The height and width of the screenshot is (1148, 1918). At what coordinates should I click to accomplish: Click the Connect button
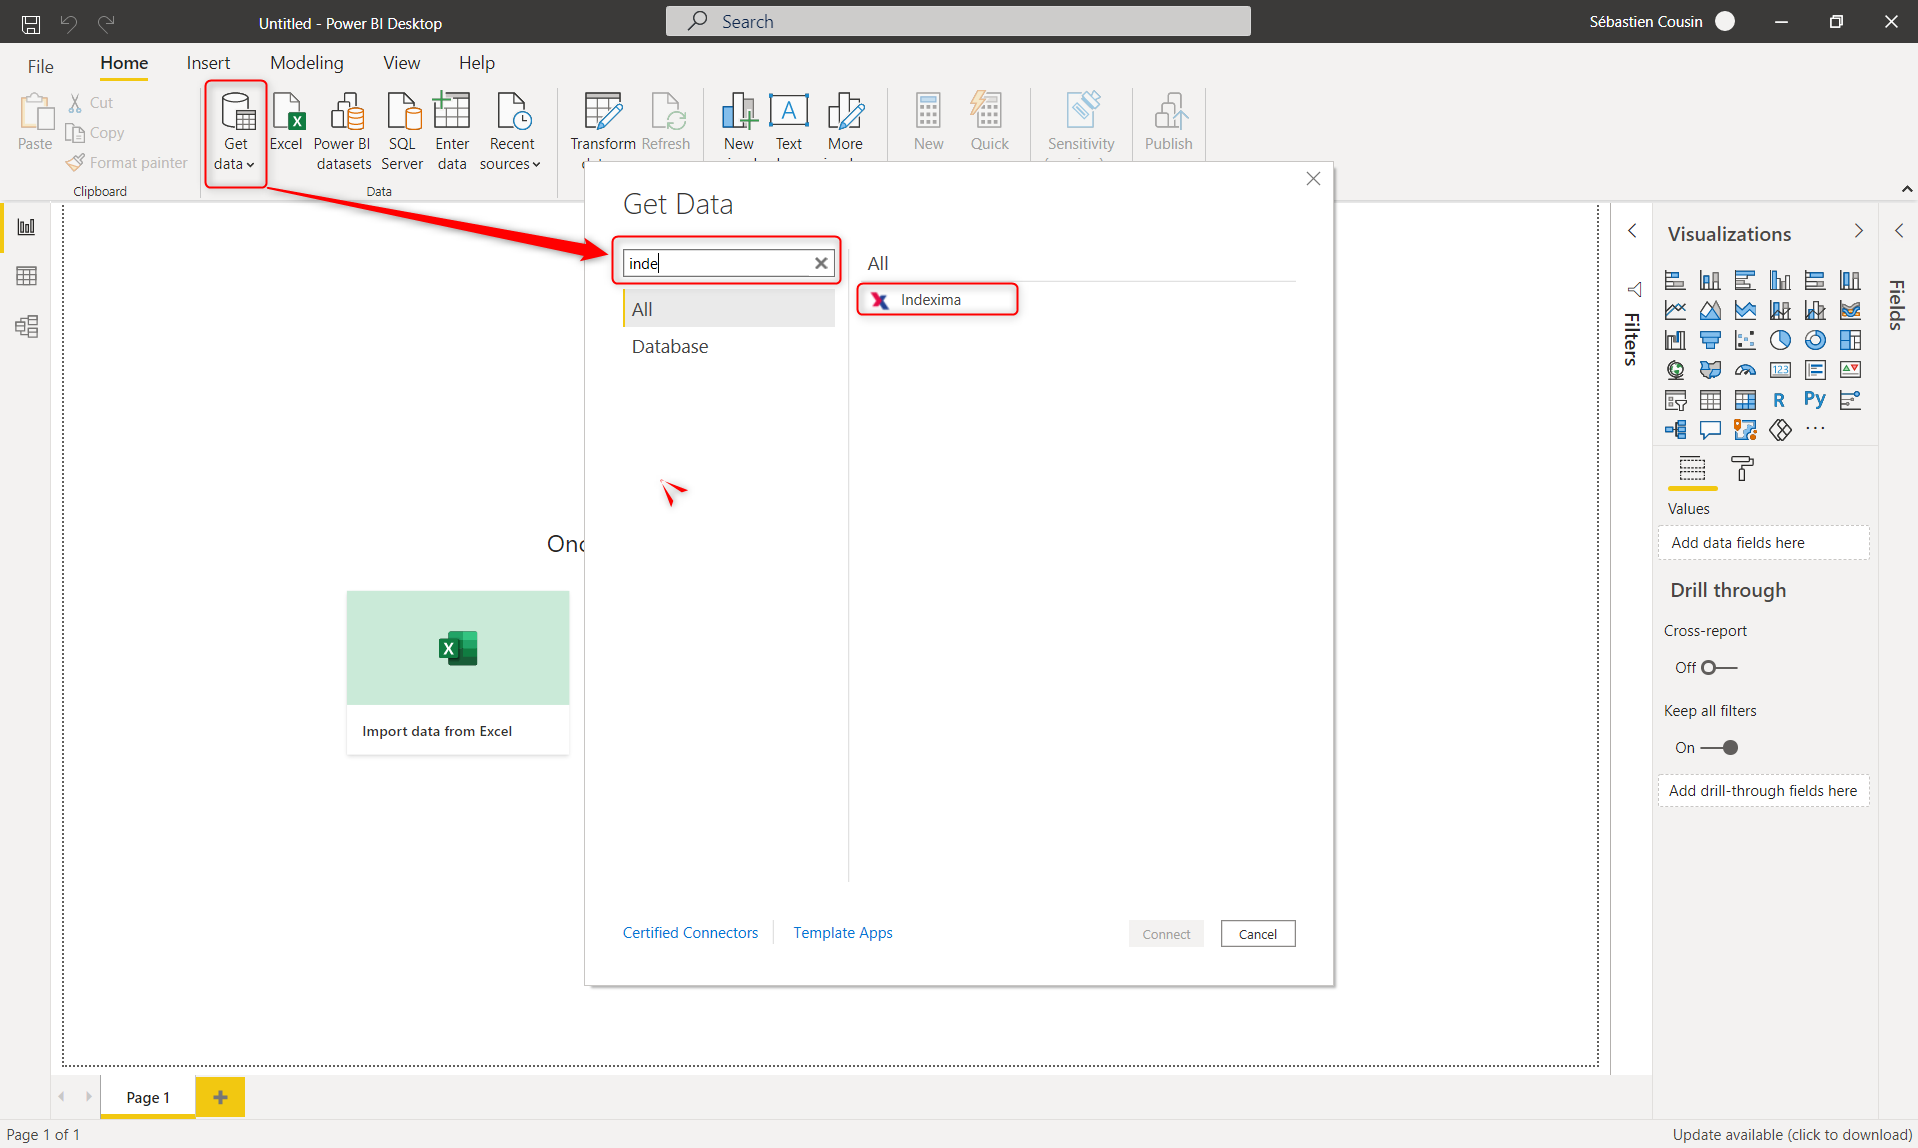[x=1166, y=934]
